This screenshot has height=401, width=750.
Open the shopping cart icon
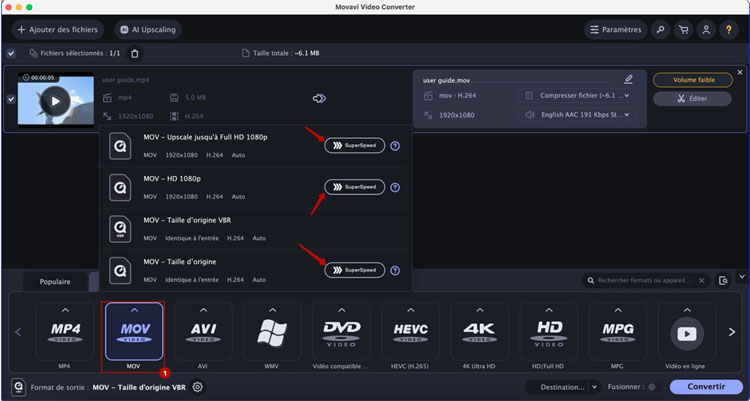pos(684,30)
